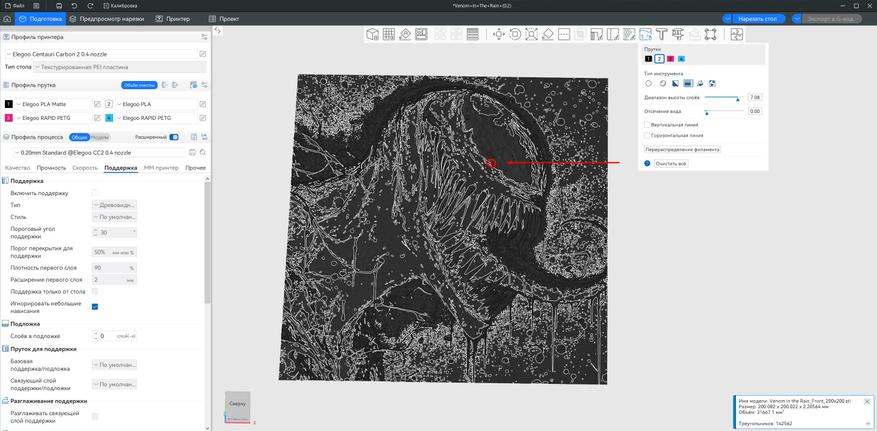This screenshot has width=877, height=431.
Task: Open the 'Файл' menu
Action: 15,5
